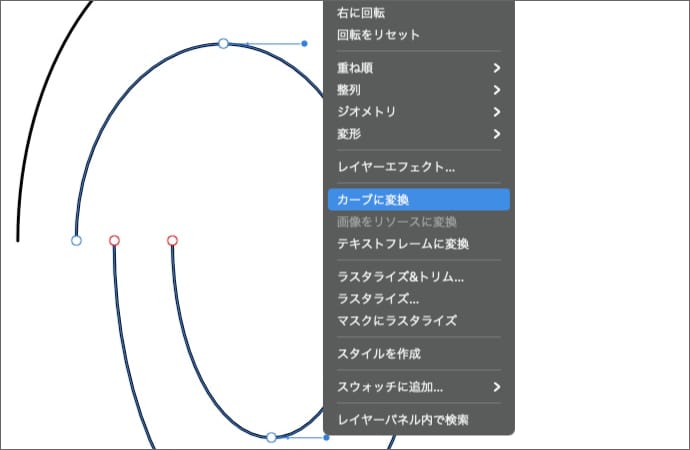
Task: Choose the ラスタライズ... menu item
Action: pos(378,299)
